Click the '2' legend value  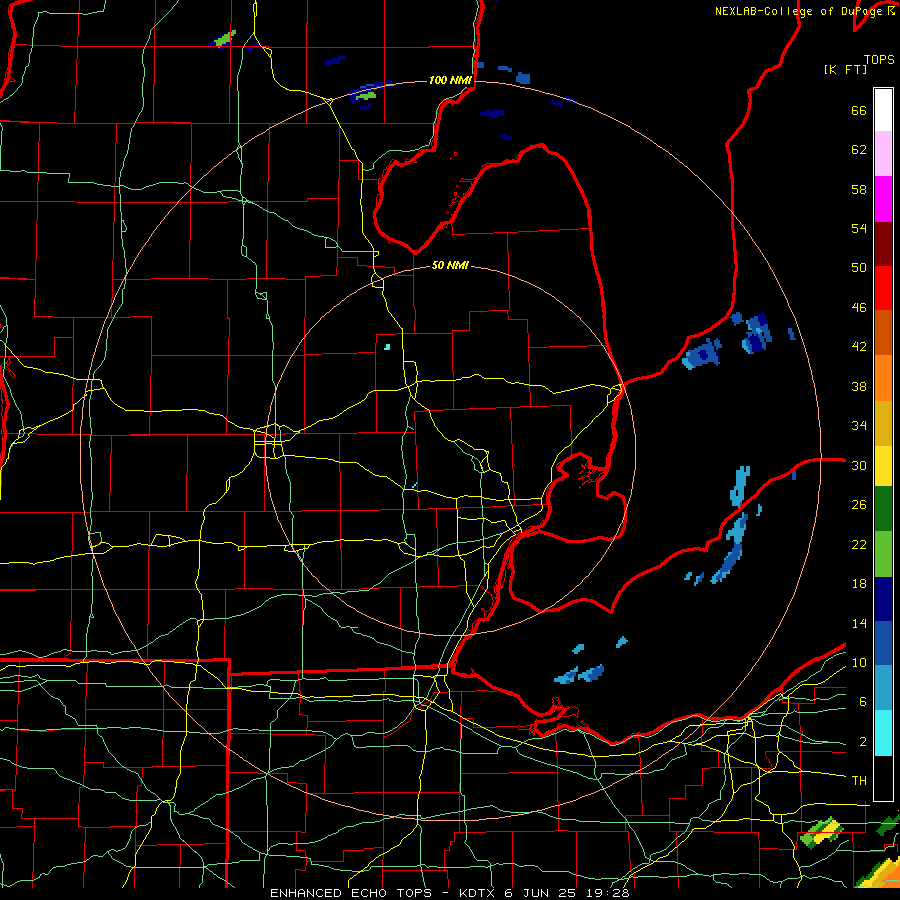863,742
